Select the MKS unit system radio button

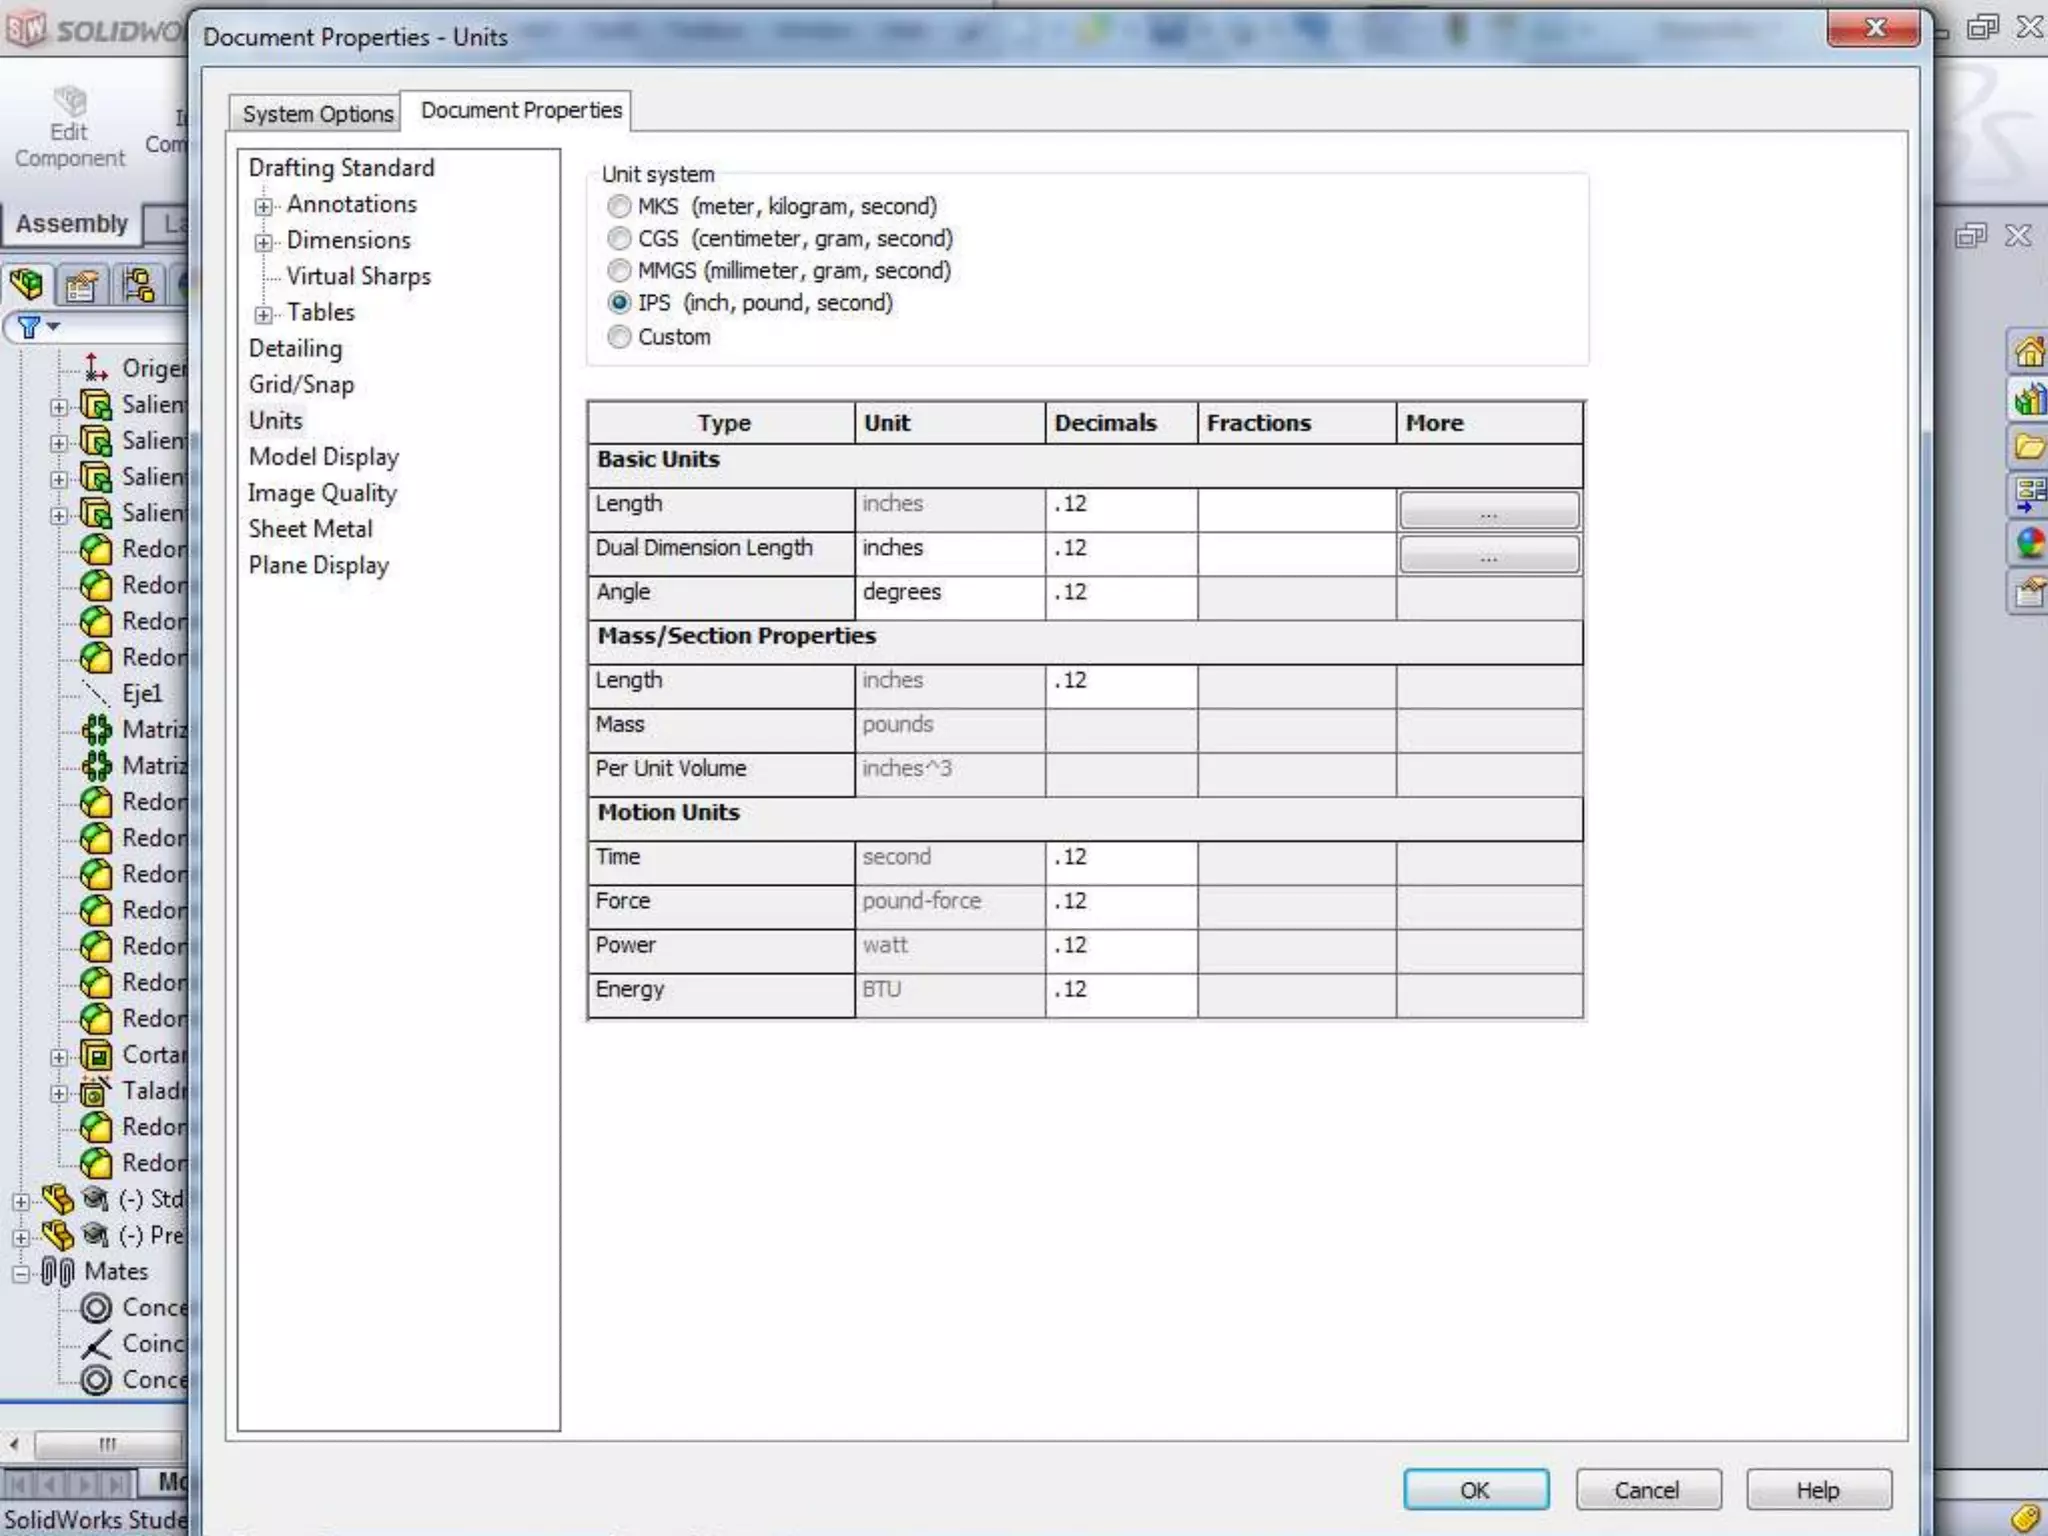click(x=619, y=206)
